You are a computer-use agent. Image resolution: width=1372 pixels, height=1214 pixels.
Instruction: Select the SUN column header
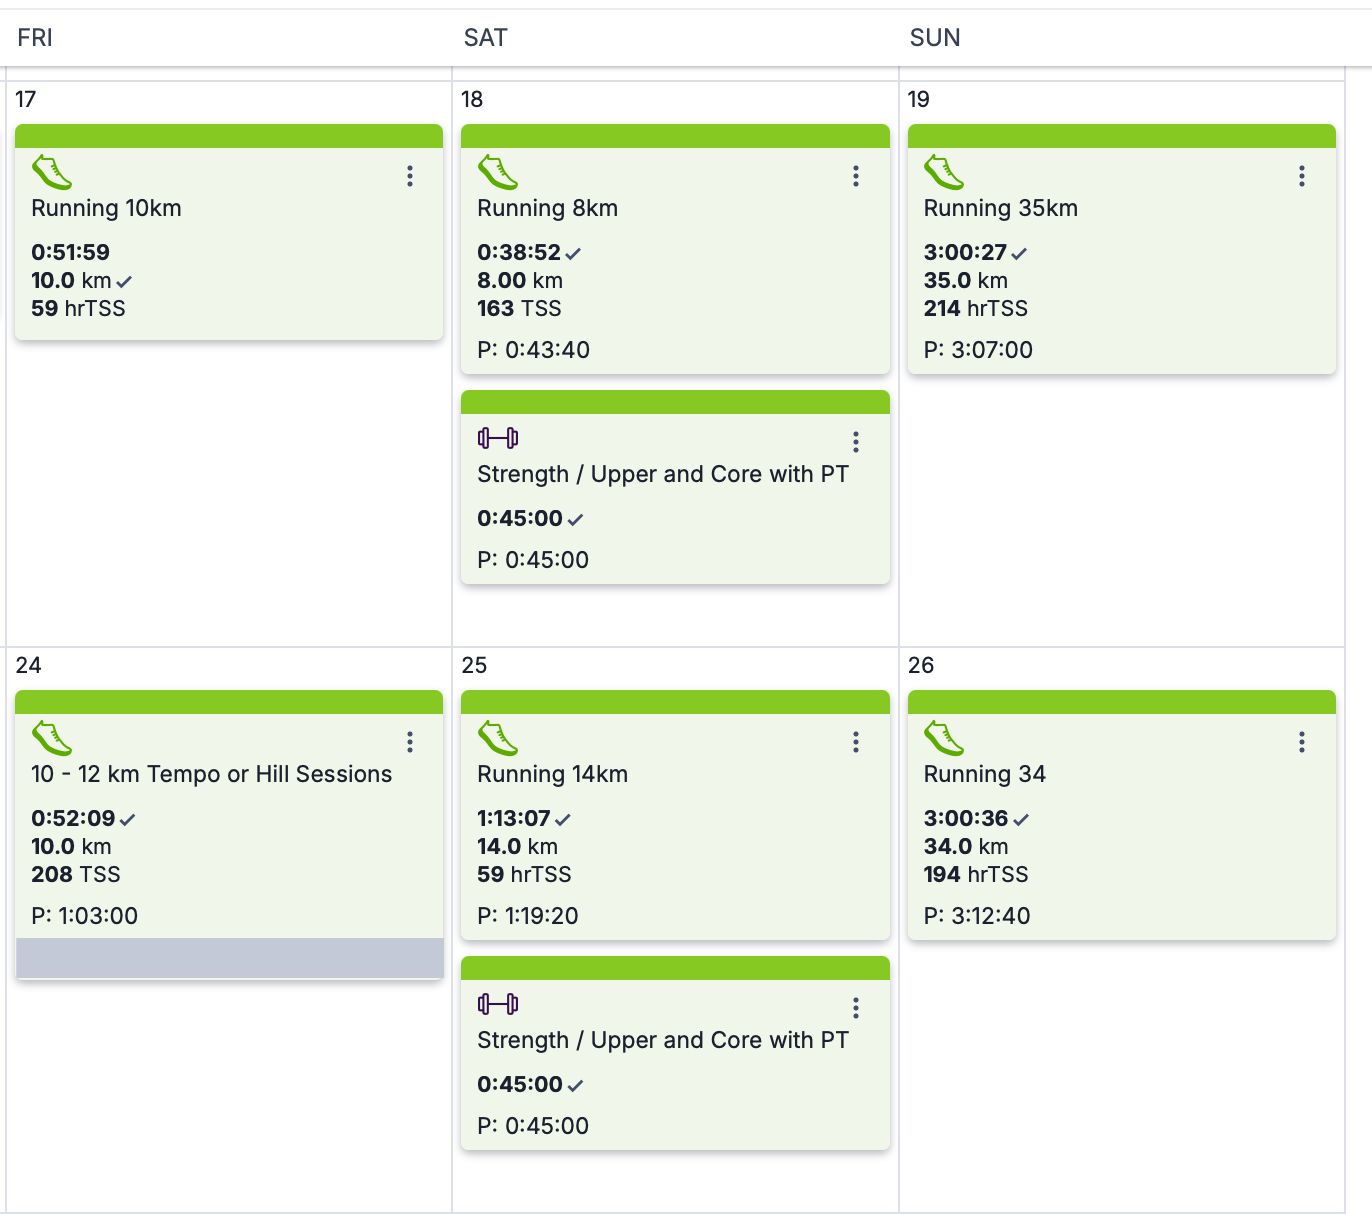[x=935, y=38]
